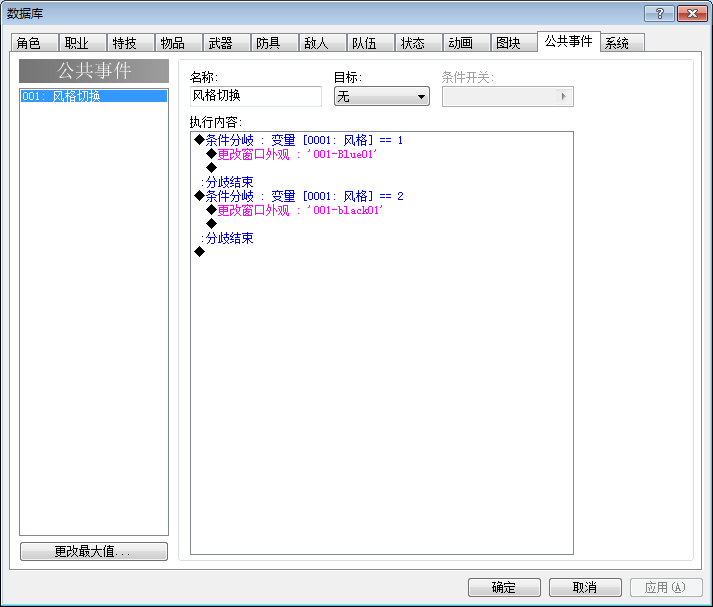Confirm with the 确定 button
The width and height of the screenshot is (713, 607).
point(504,587)
